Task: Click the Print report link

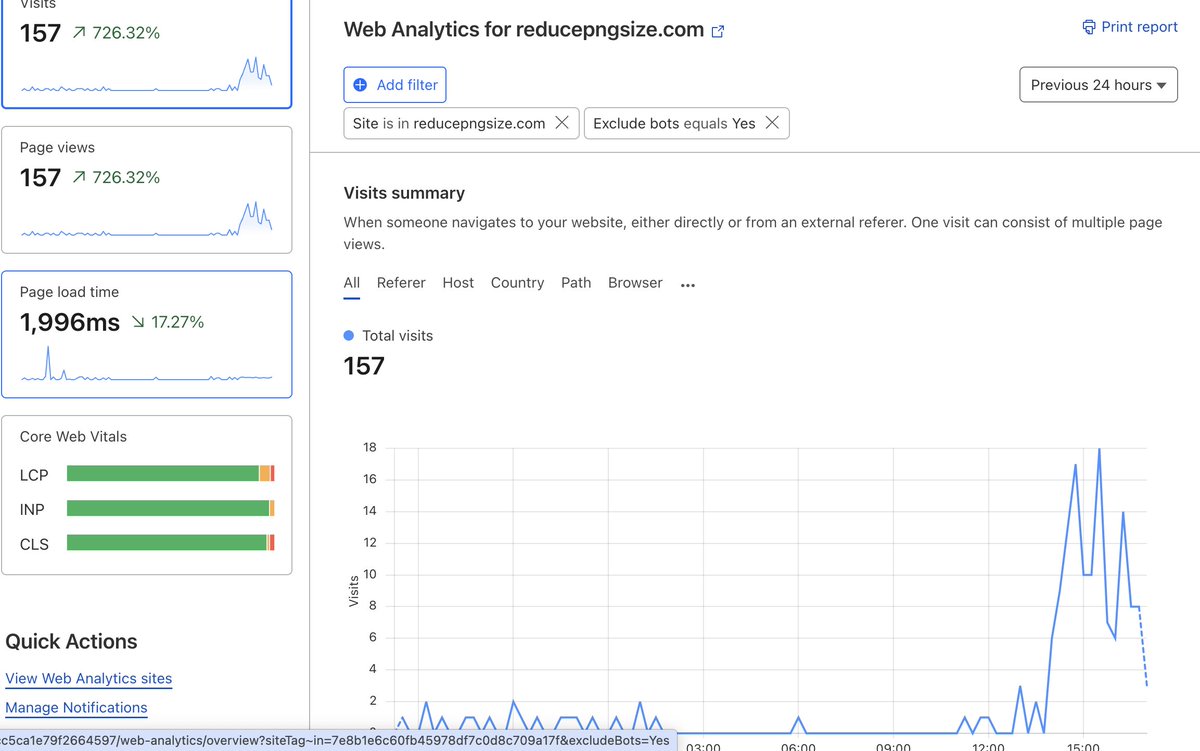Action: pyautogui.click(x=1130, y=27)
